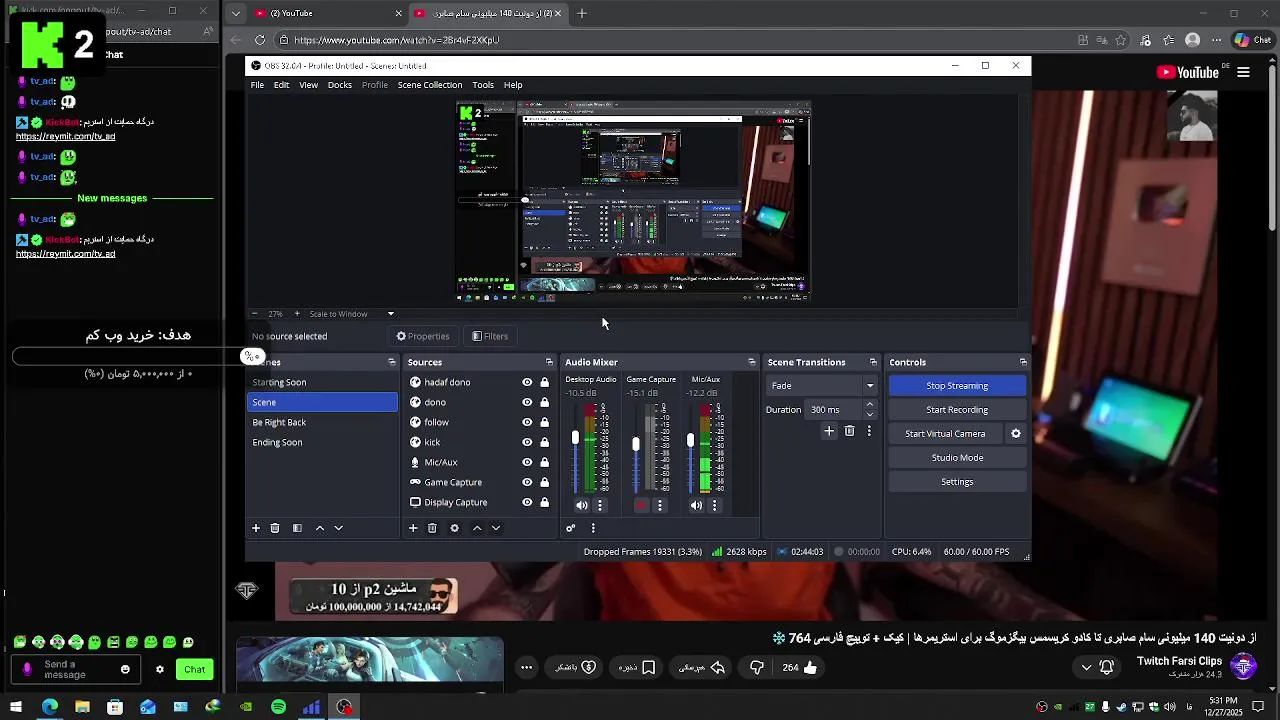Open the OBS Edit menu
This screenshot has width=1280, height=720.
click(x=282, y=85)
